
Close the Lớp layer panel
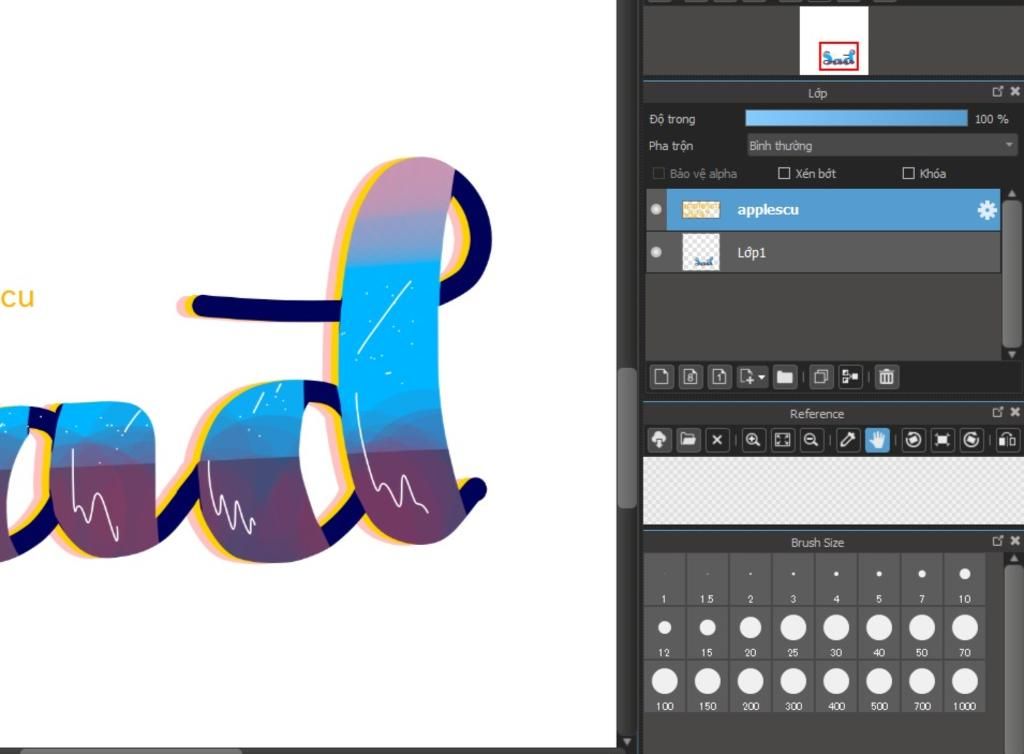(x=1015, y=91)
